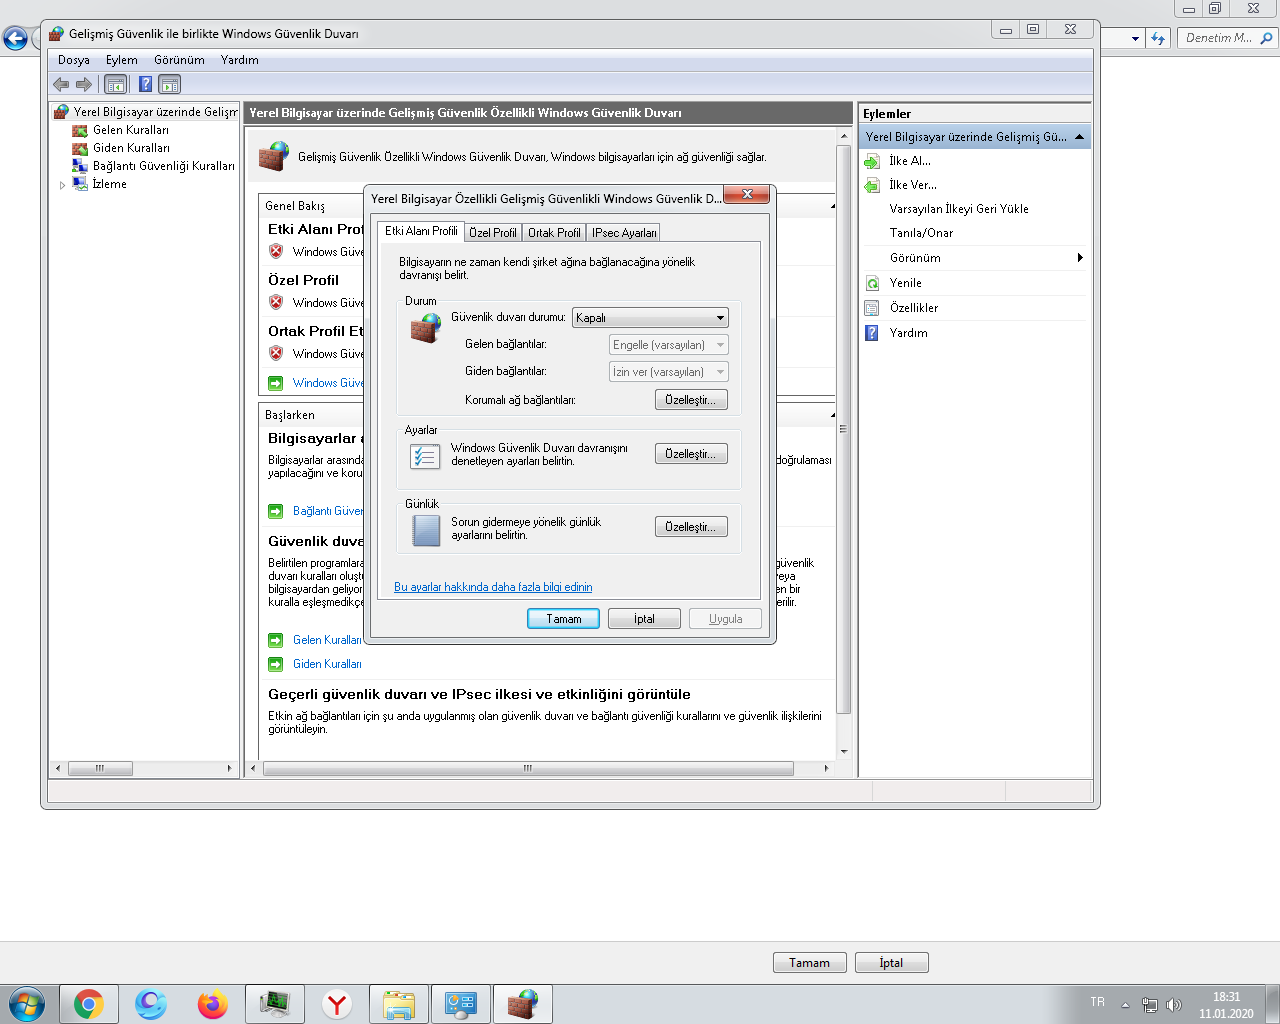The width and height of the screenshot is (1280, 1024).
Task: Select Giden Kuralları in the tree
Action: [131, 148]
